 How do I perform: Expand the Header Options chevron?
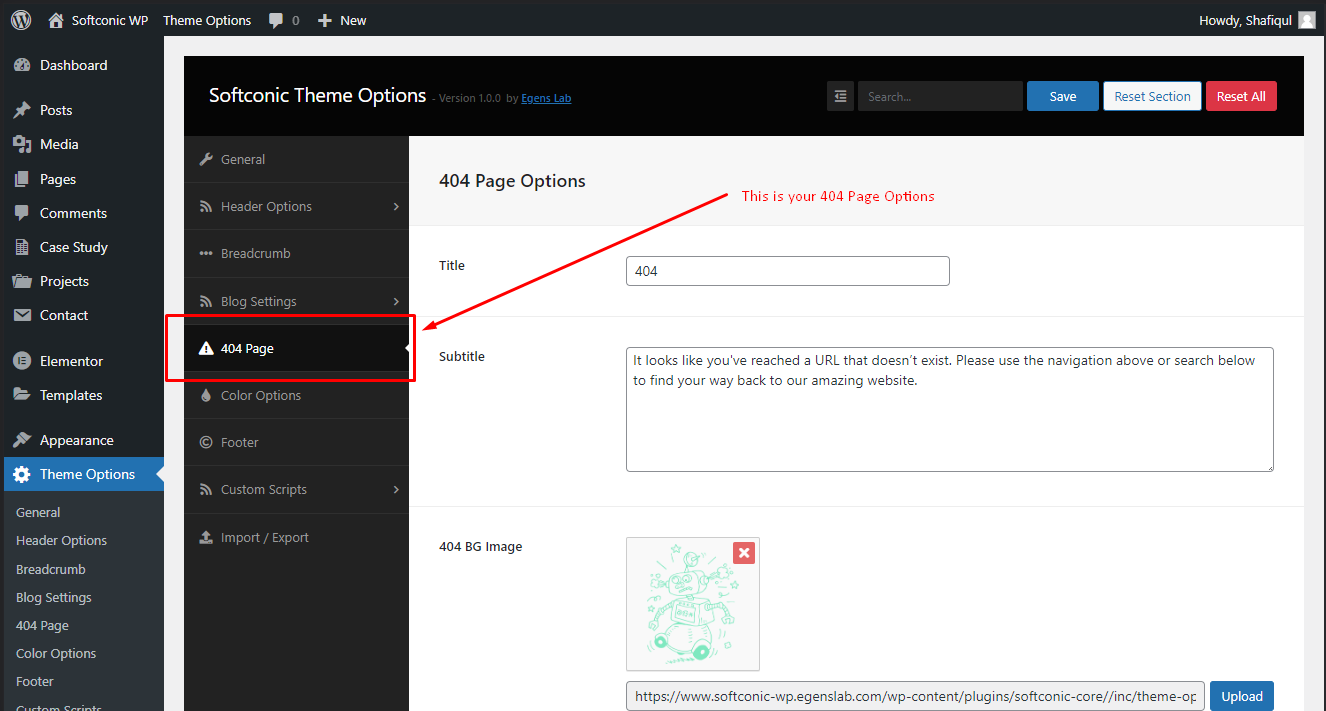pyautogui.click(x=396, y=206)
